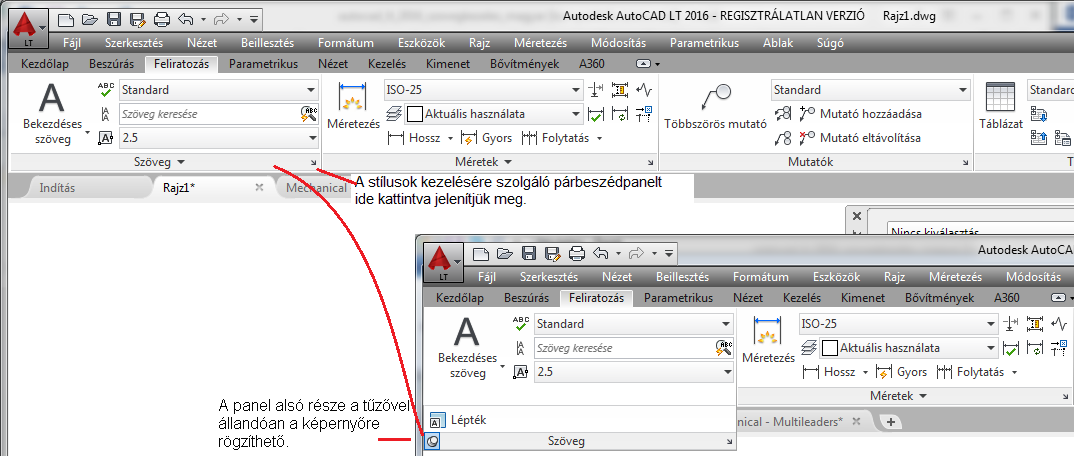Expand Szöveg panel title in upper window
The height and width of the screenshot is (456, 1074).
tap(159, 162)
